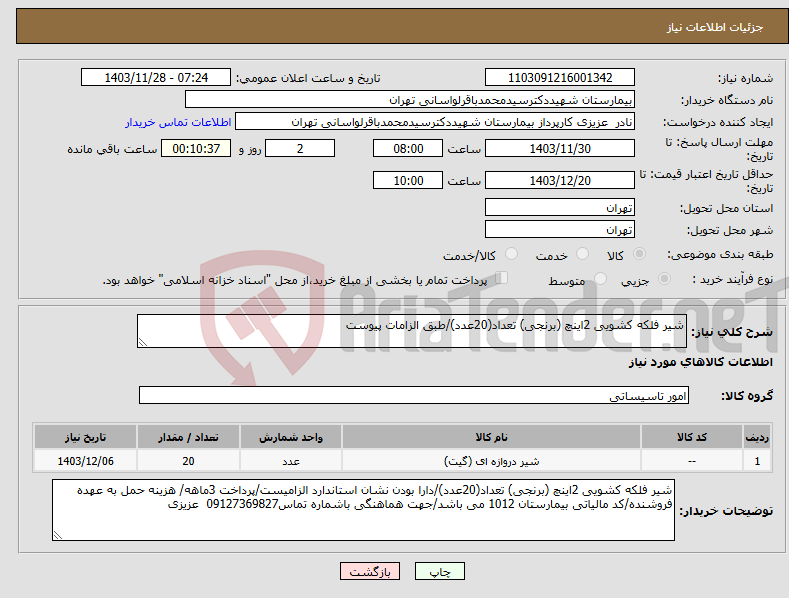Click the resize handle of buyer notes textarea
Image resolution: width=789 pixels, height=598 pixels.
coord(58,535)
